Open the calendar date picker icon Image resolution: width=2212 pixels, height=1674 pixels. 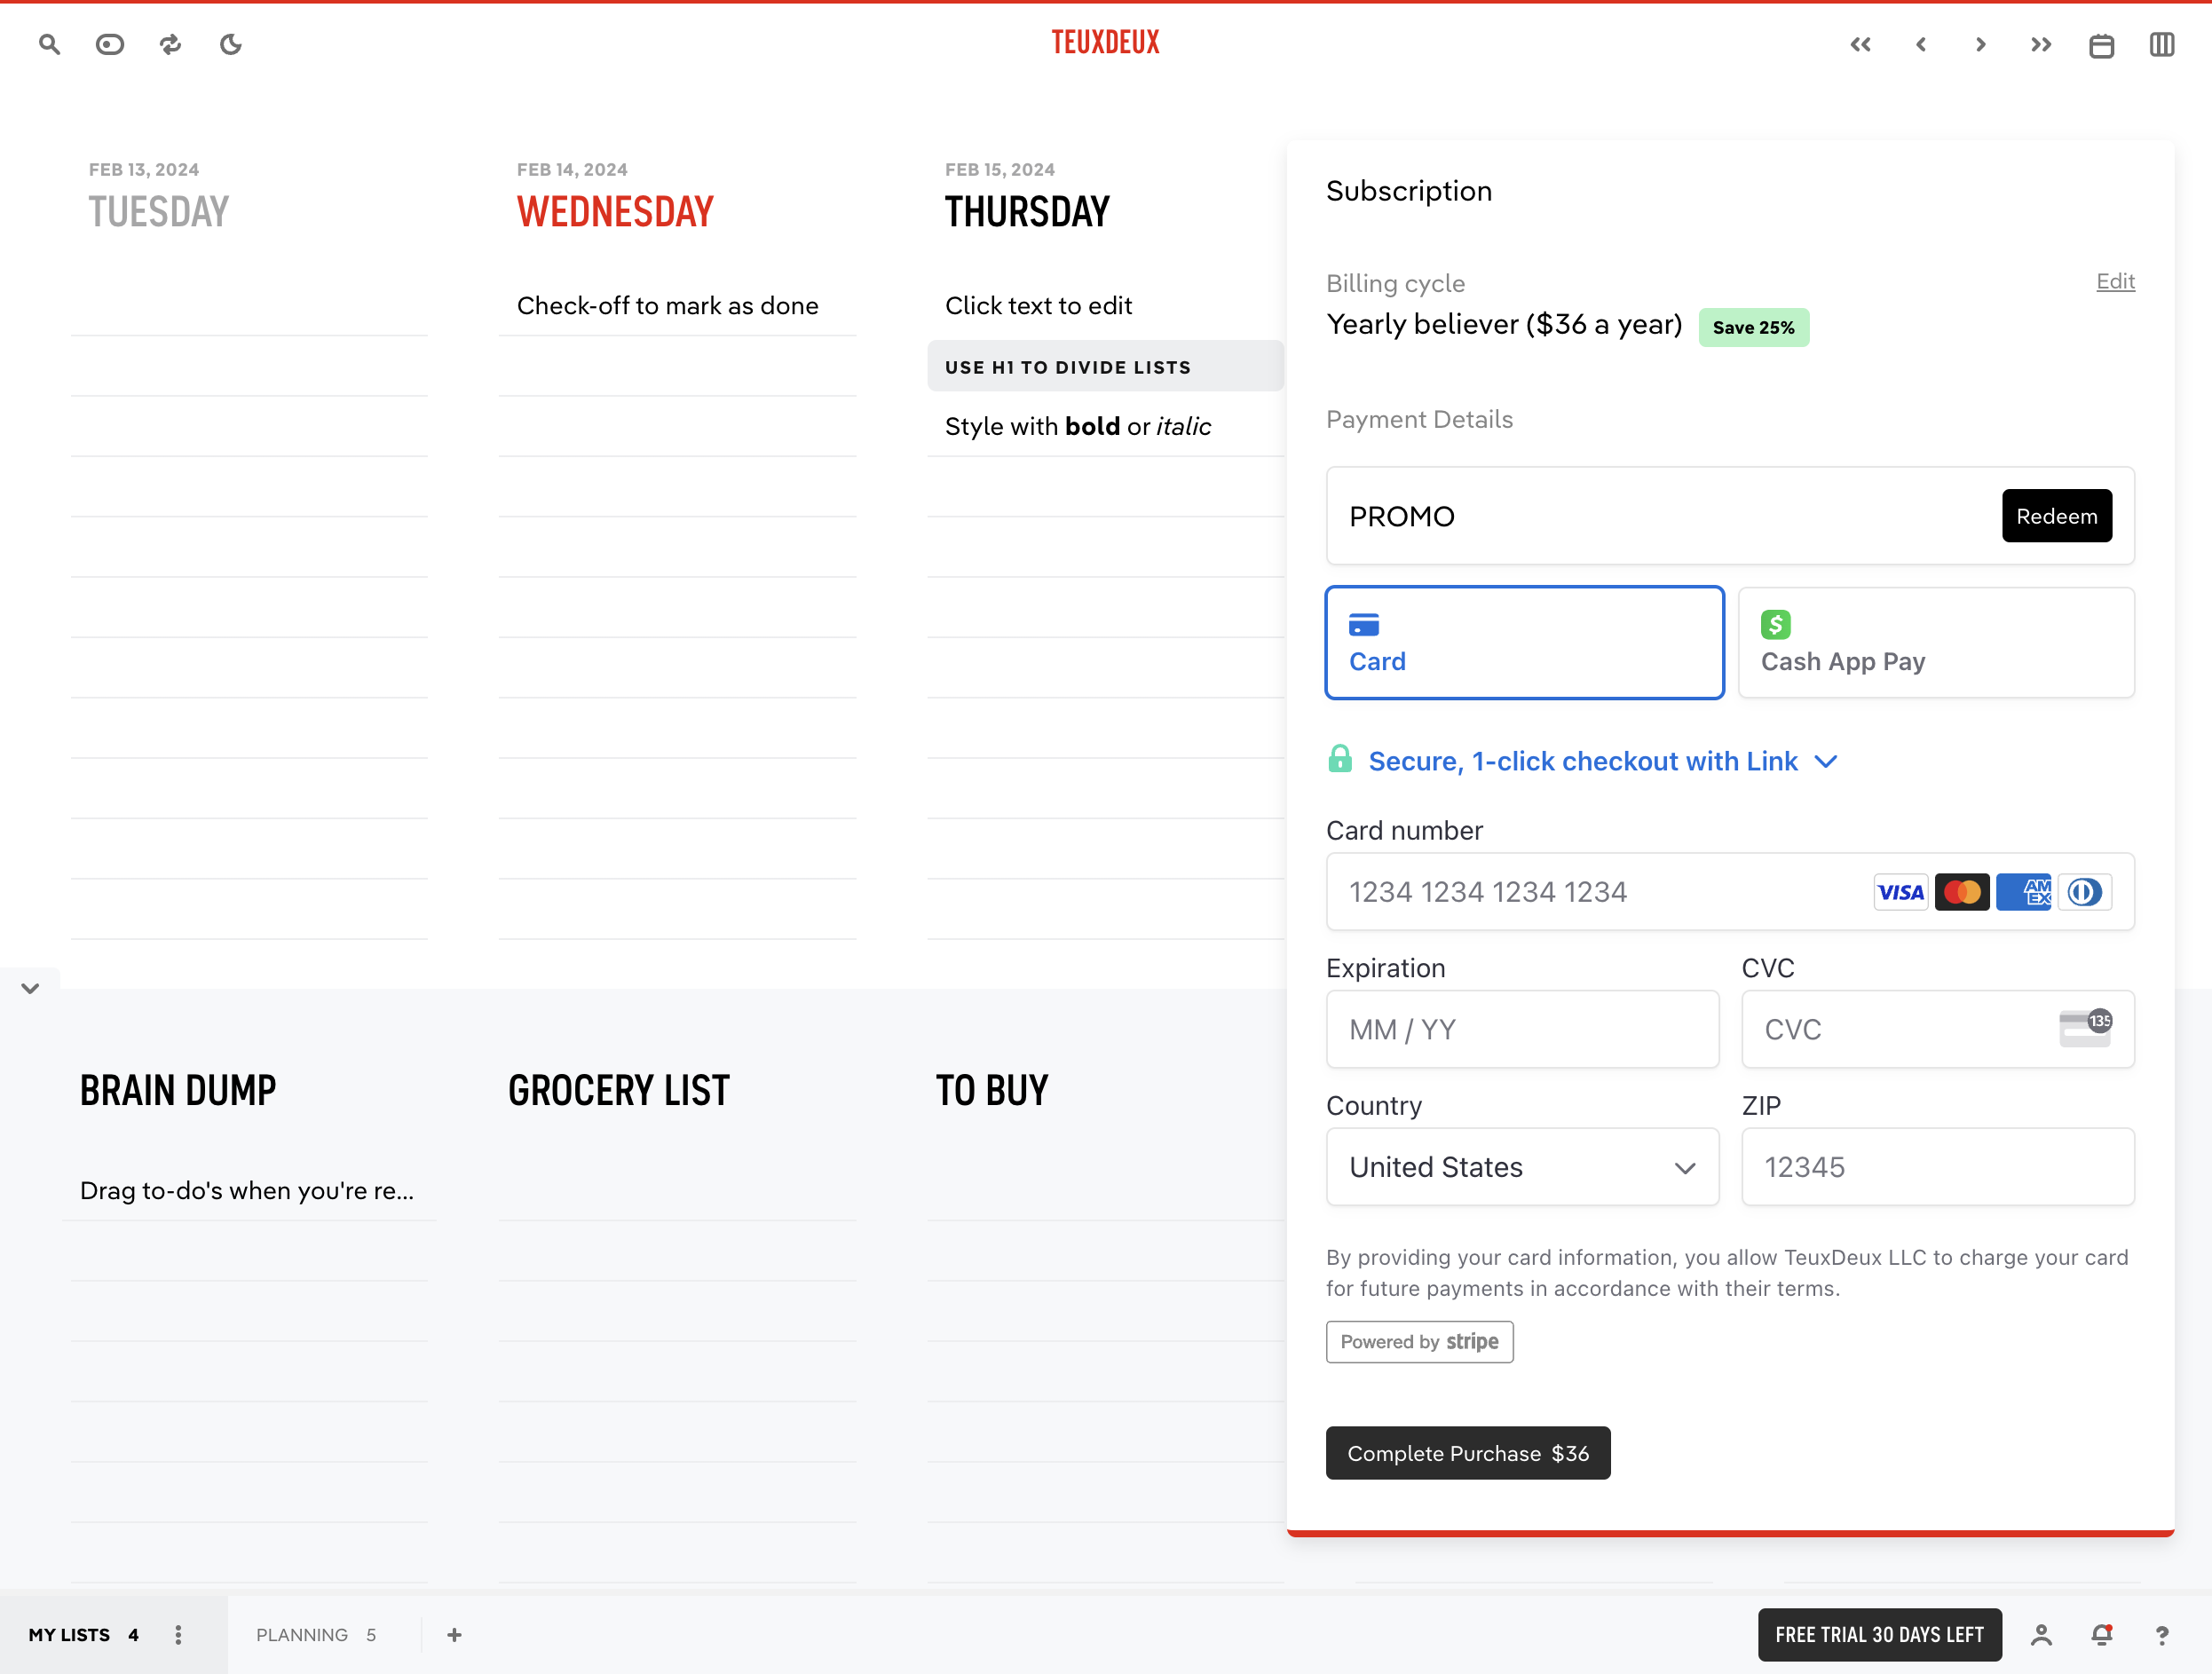2102,45
